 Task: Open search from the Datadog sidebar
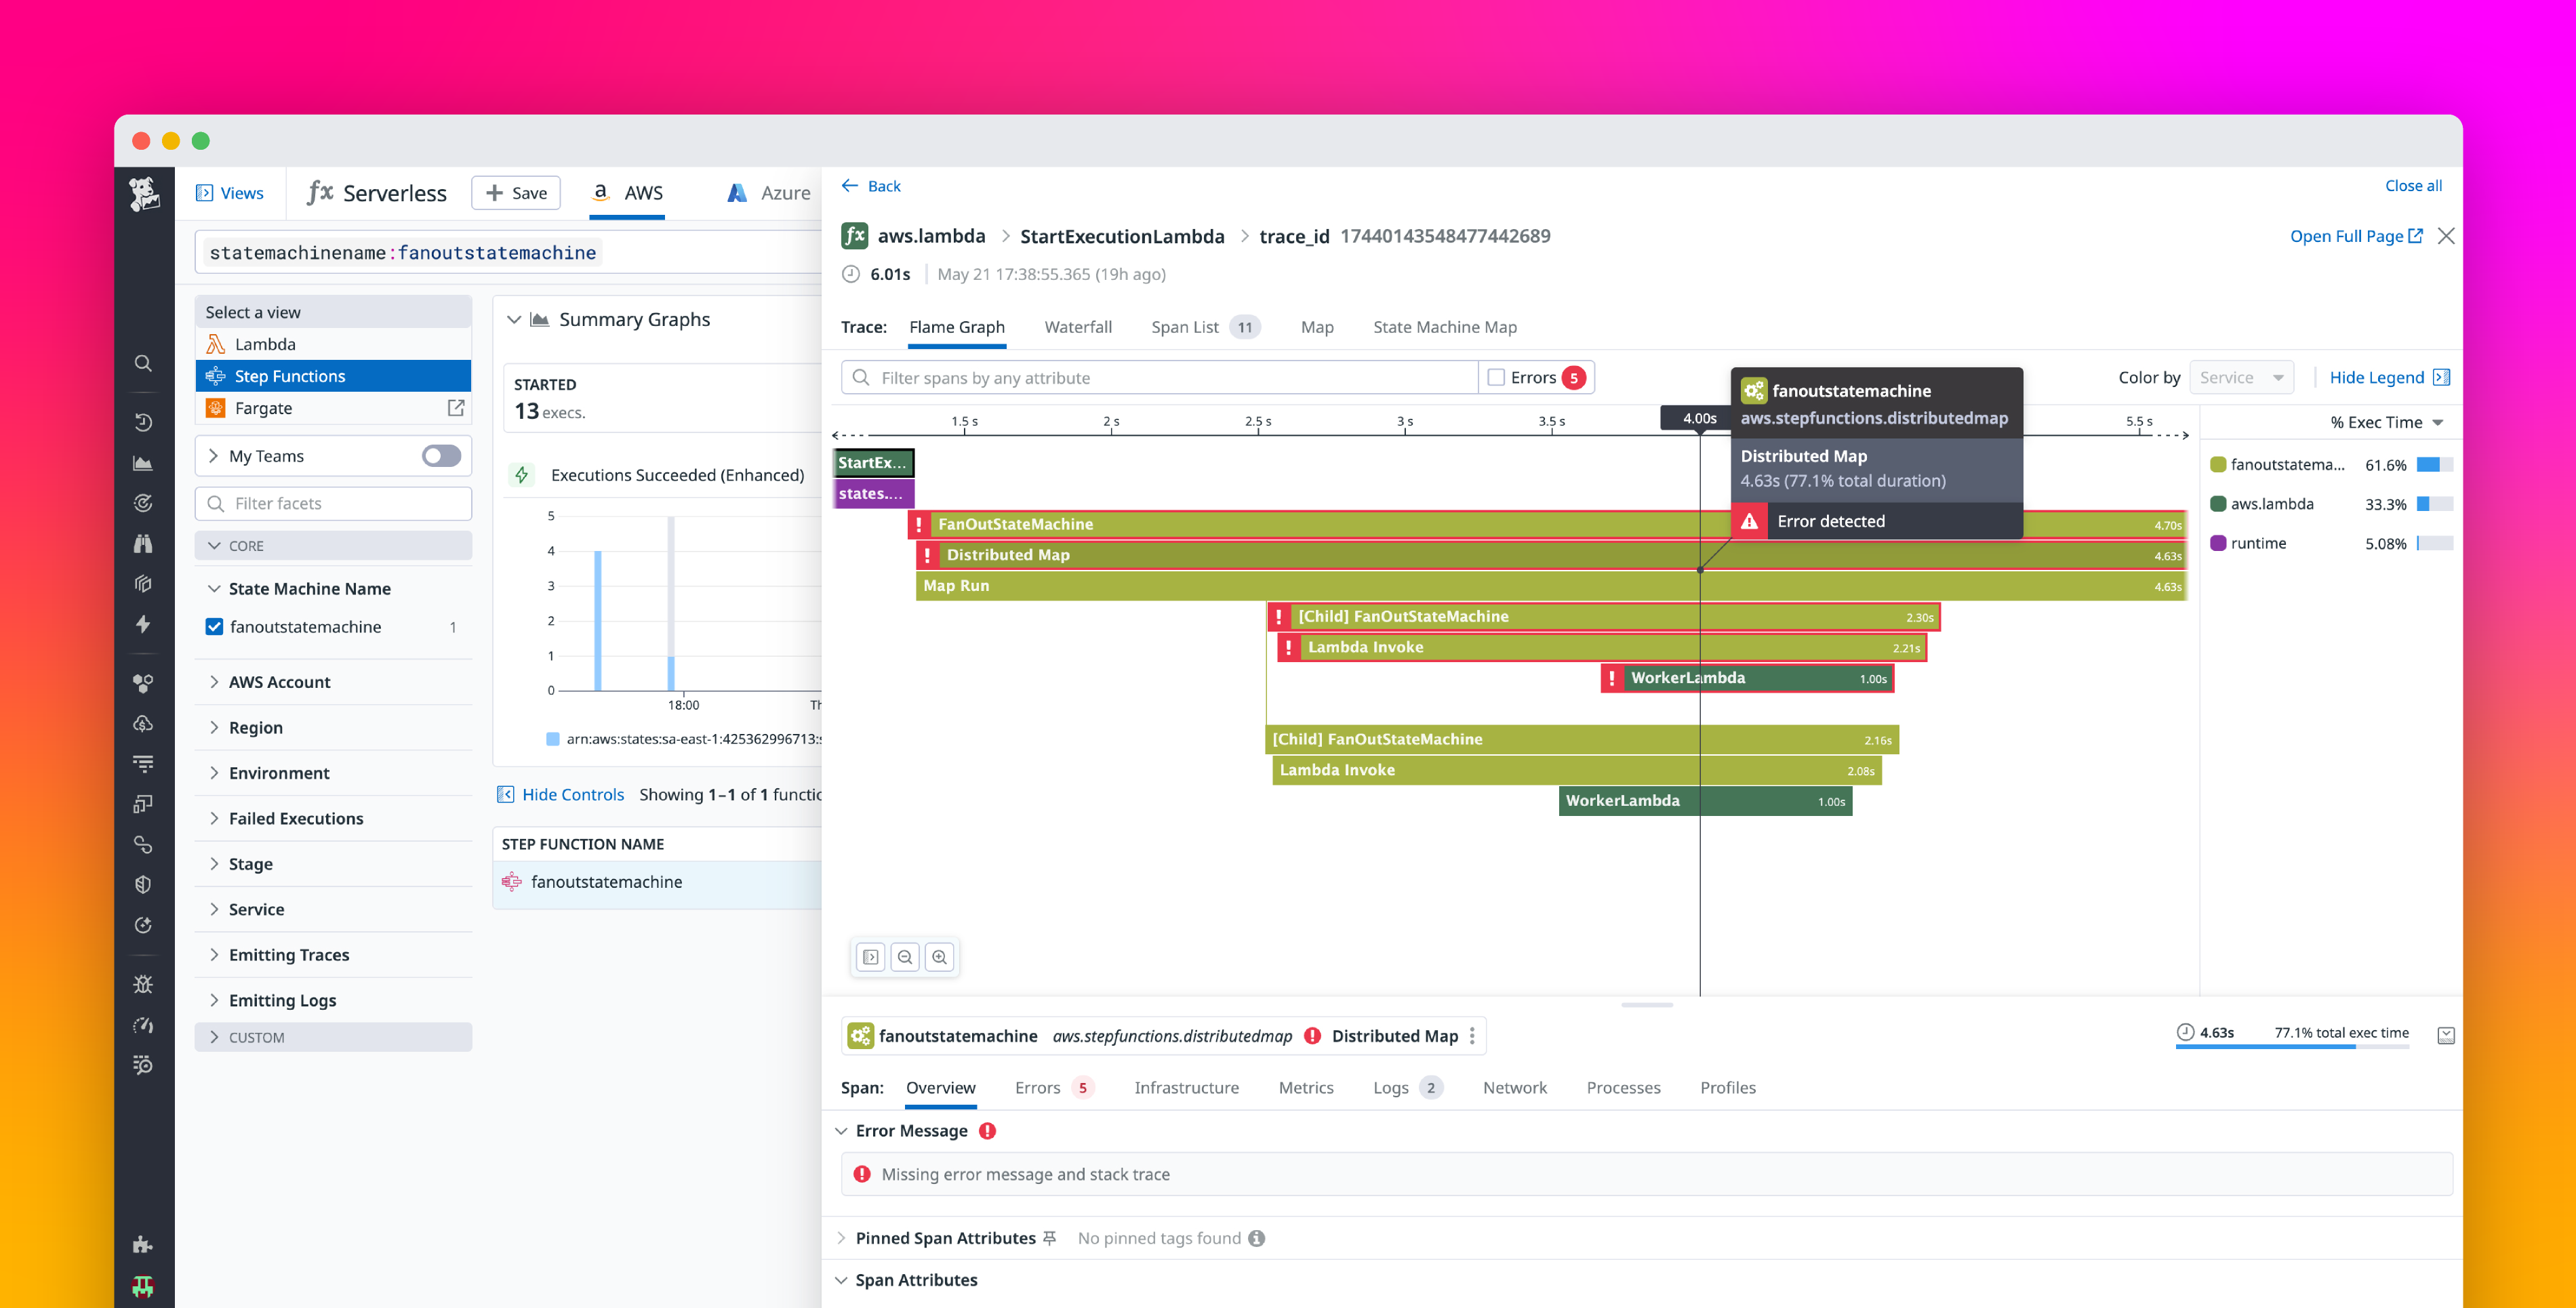coord(143,363)
